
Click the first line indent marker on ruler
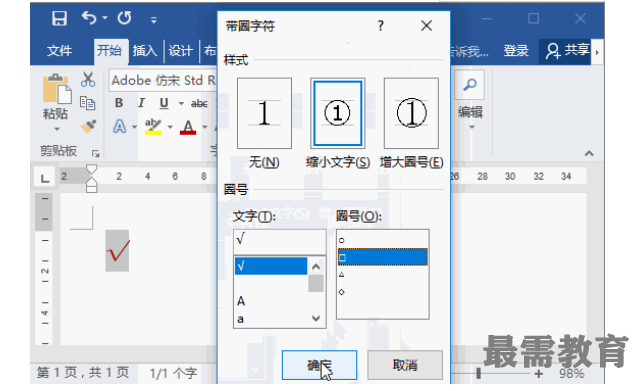92,169
